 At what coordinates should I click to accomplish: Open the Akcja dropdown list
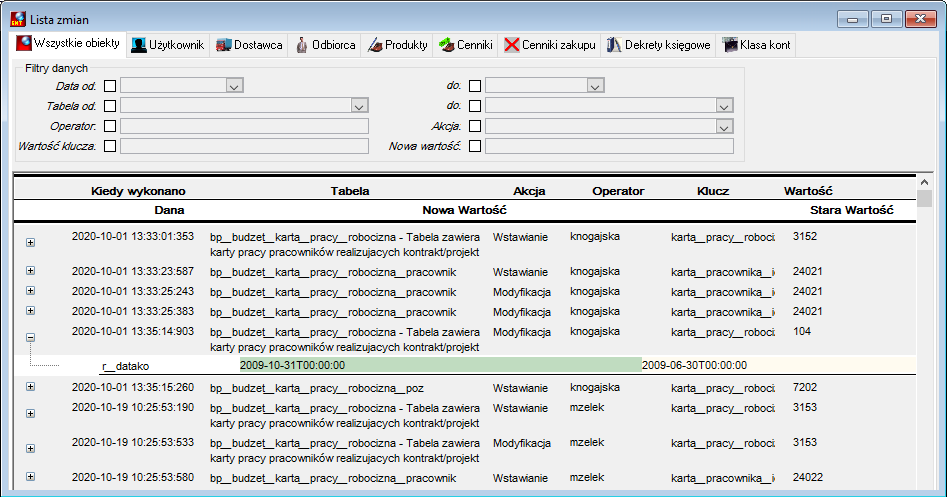(x=724, y=126)
